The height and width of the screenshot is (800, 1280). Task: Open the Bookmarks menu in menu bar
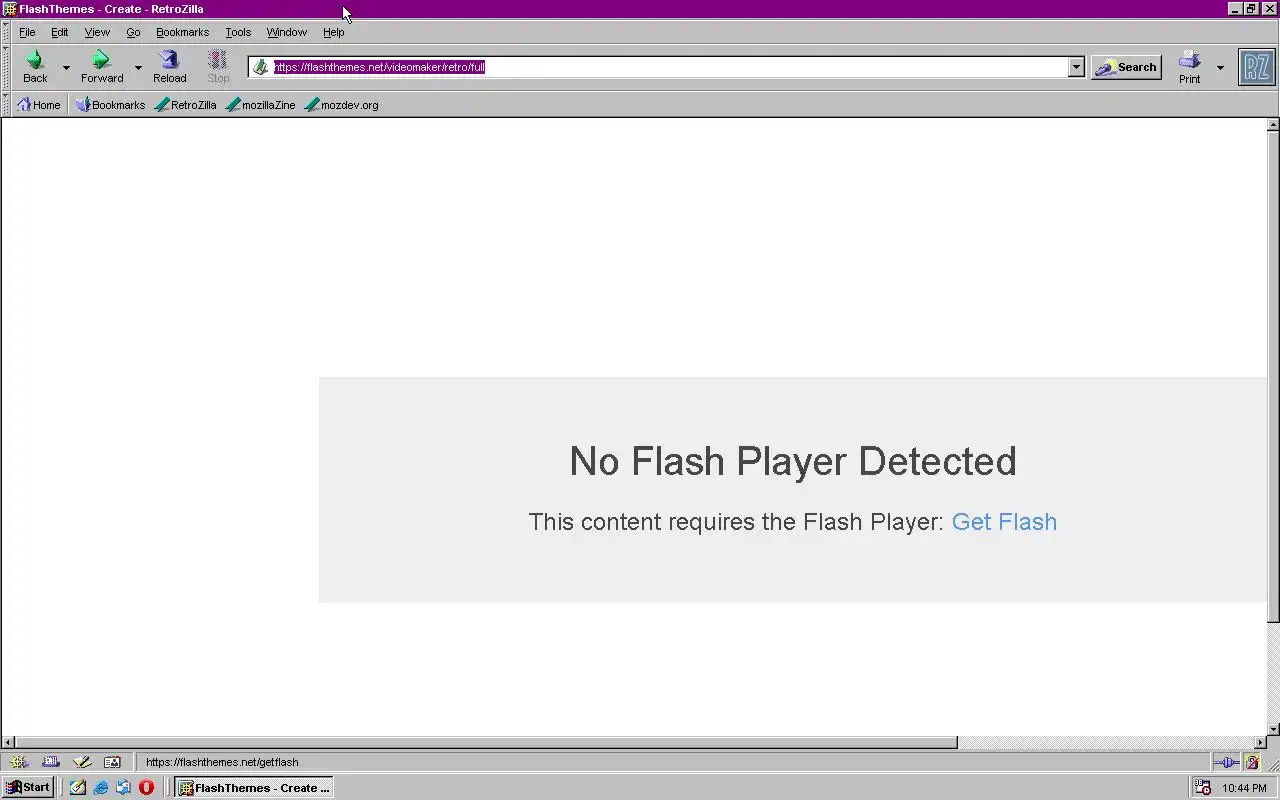coord(182,32)
